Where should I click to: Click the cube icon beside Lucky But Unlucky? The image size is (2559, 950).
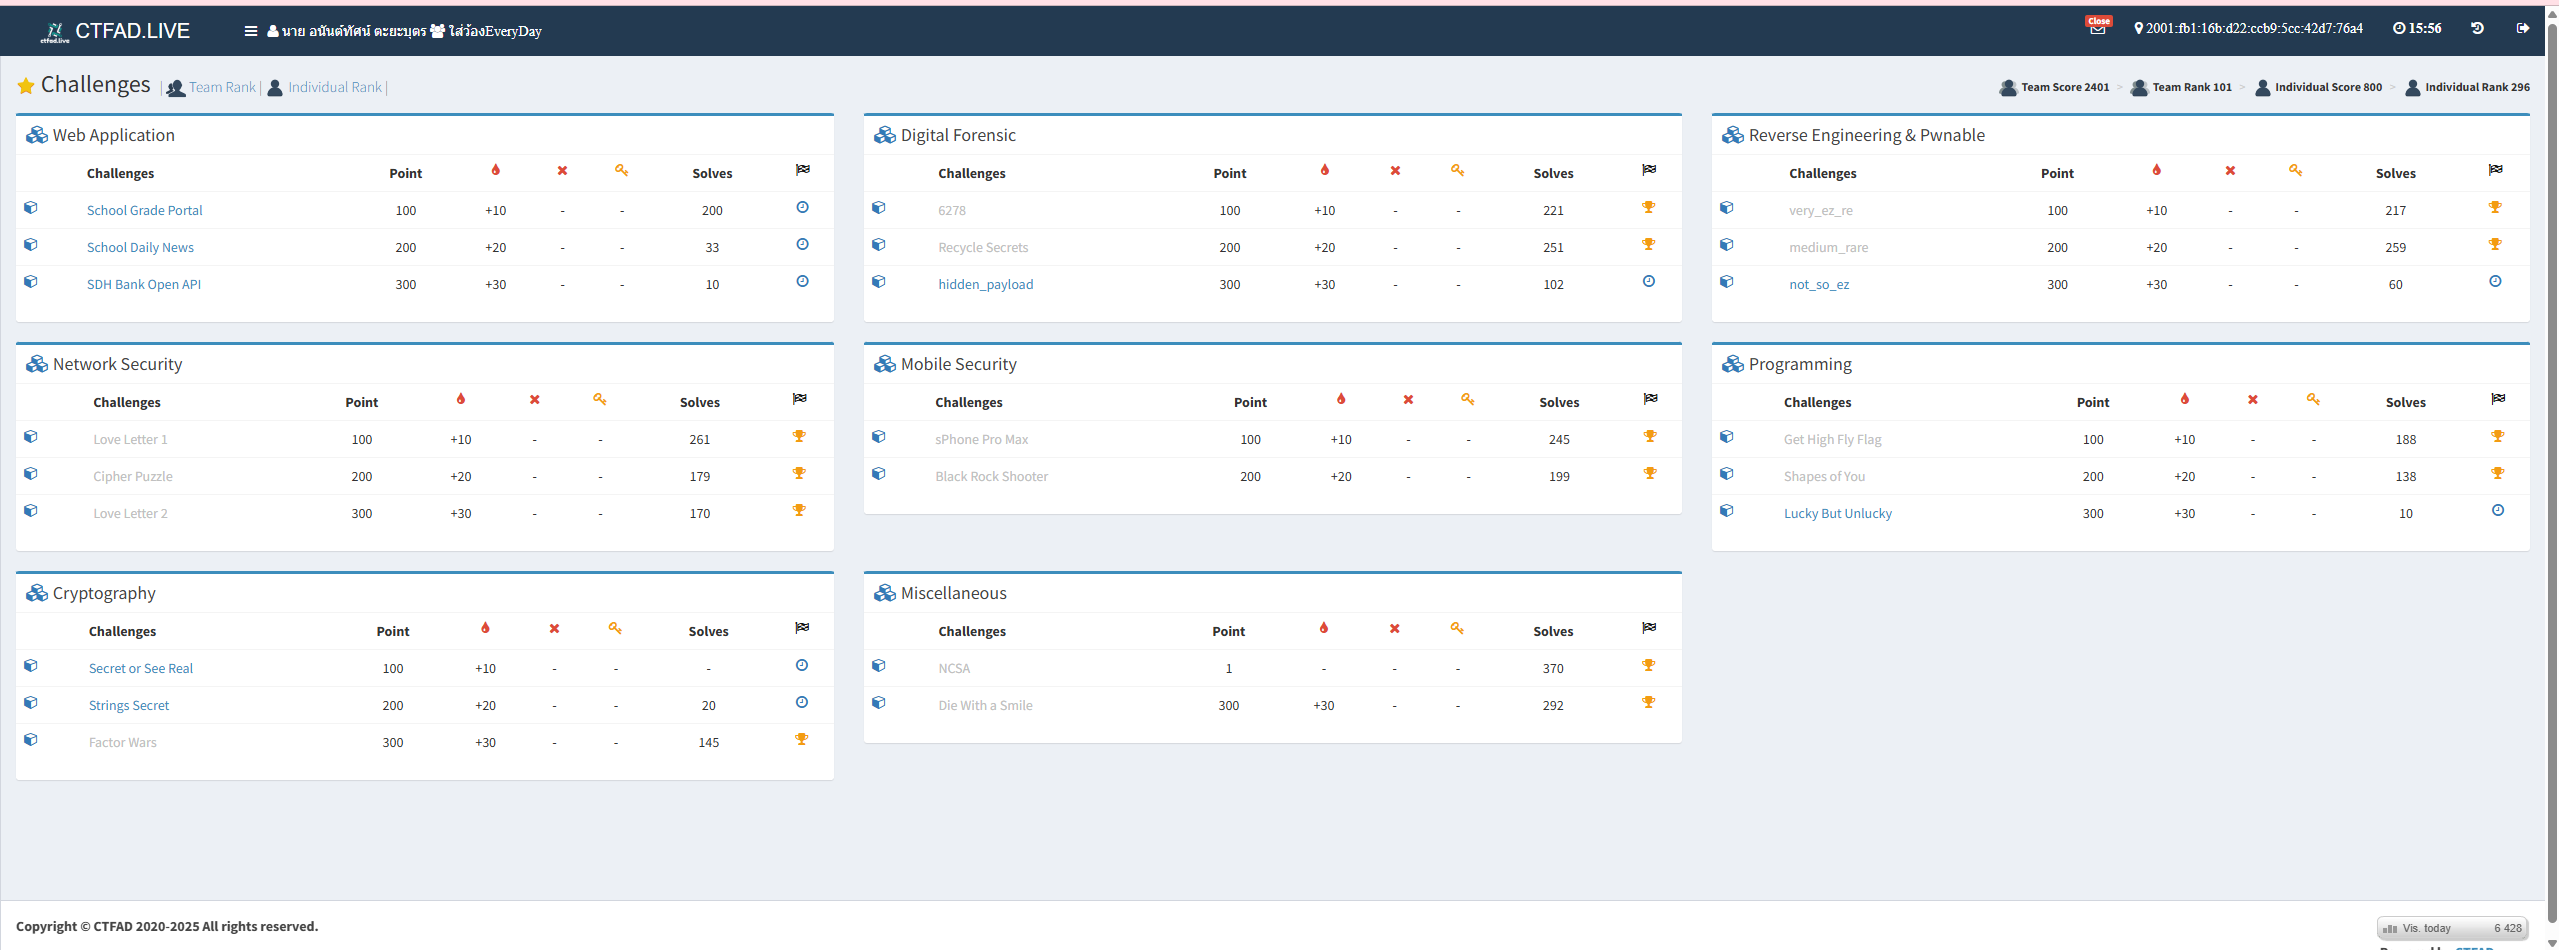pos(1726,511)
